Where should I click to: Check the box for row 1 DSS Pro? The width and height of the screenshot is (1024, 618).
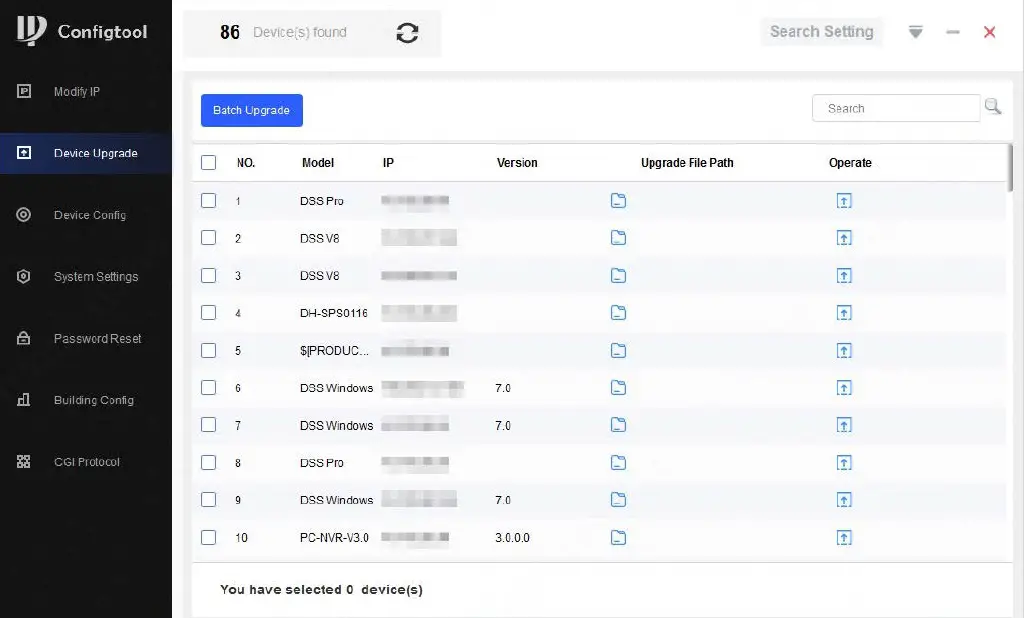click(x=208, y=201)
